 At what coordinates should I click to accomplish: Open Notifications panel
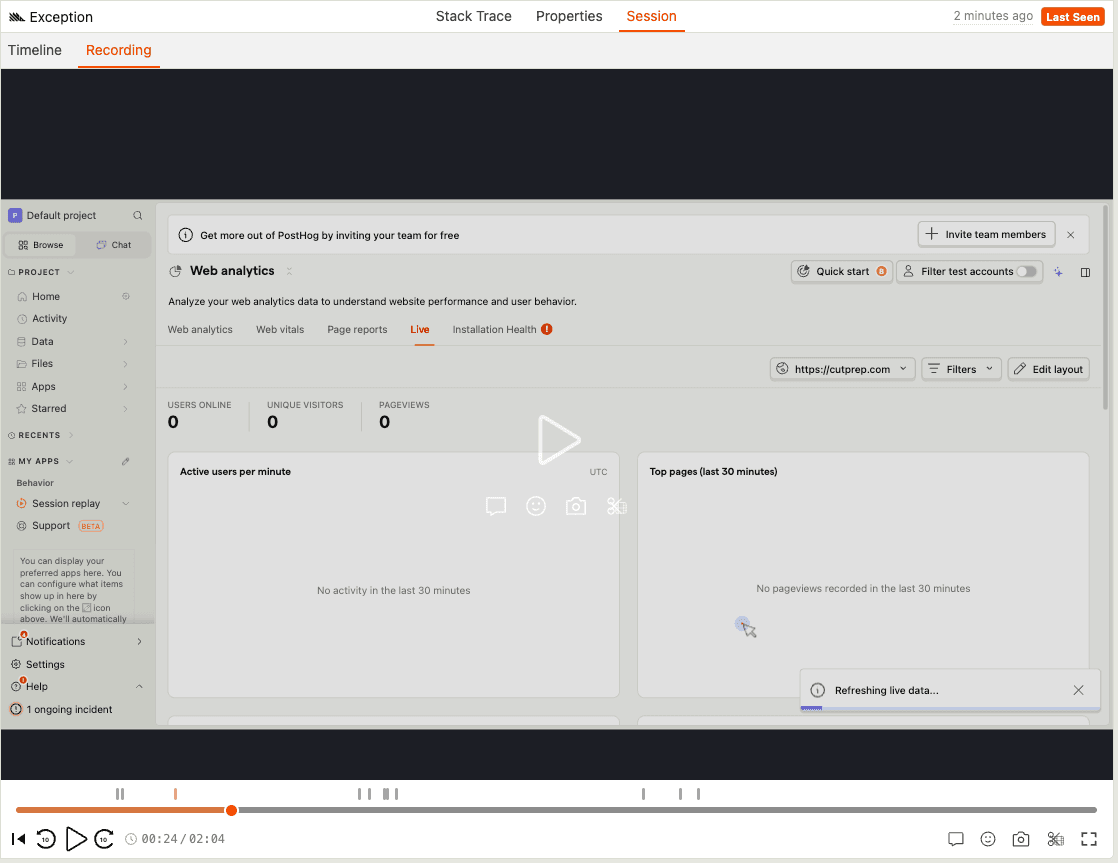pos(77,641)
